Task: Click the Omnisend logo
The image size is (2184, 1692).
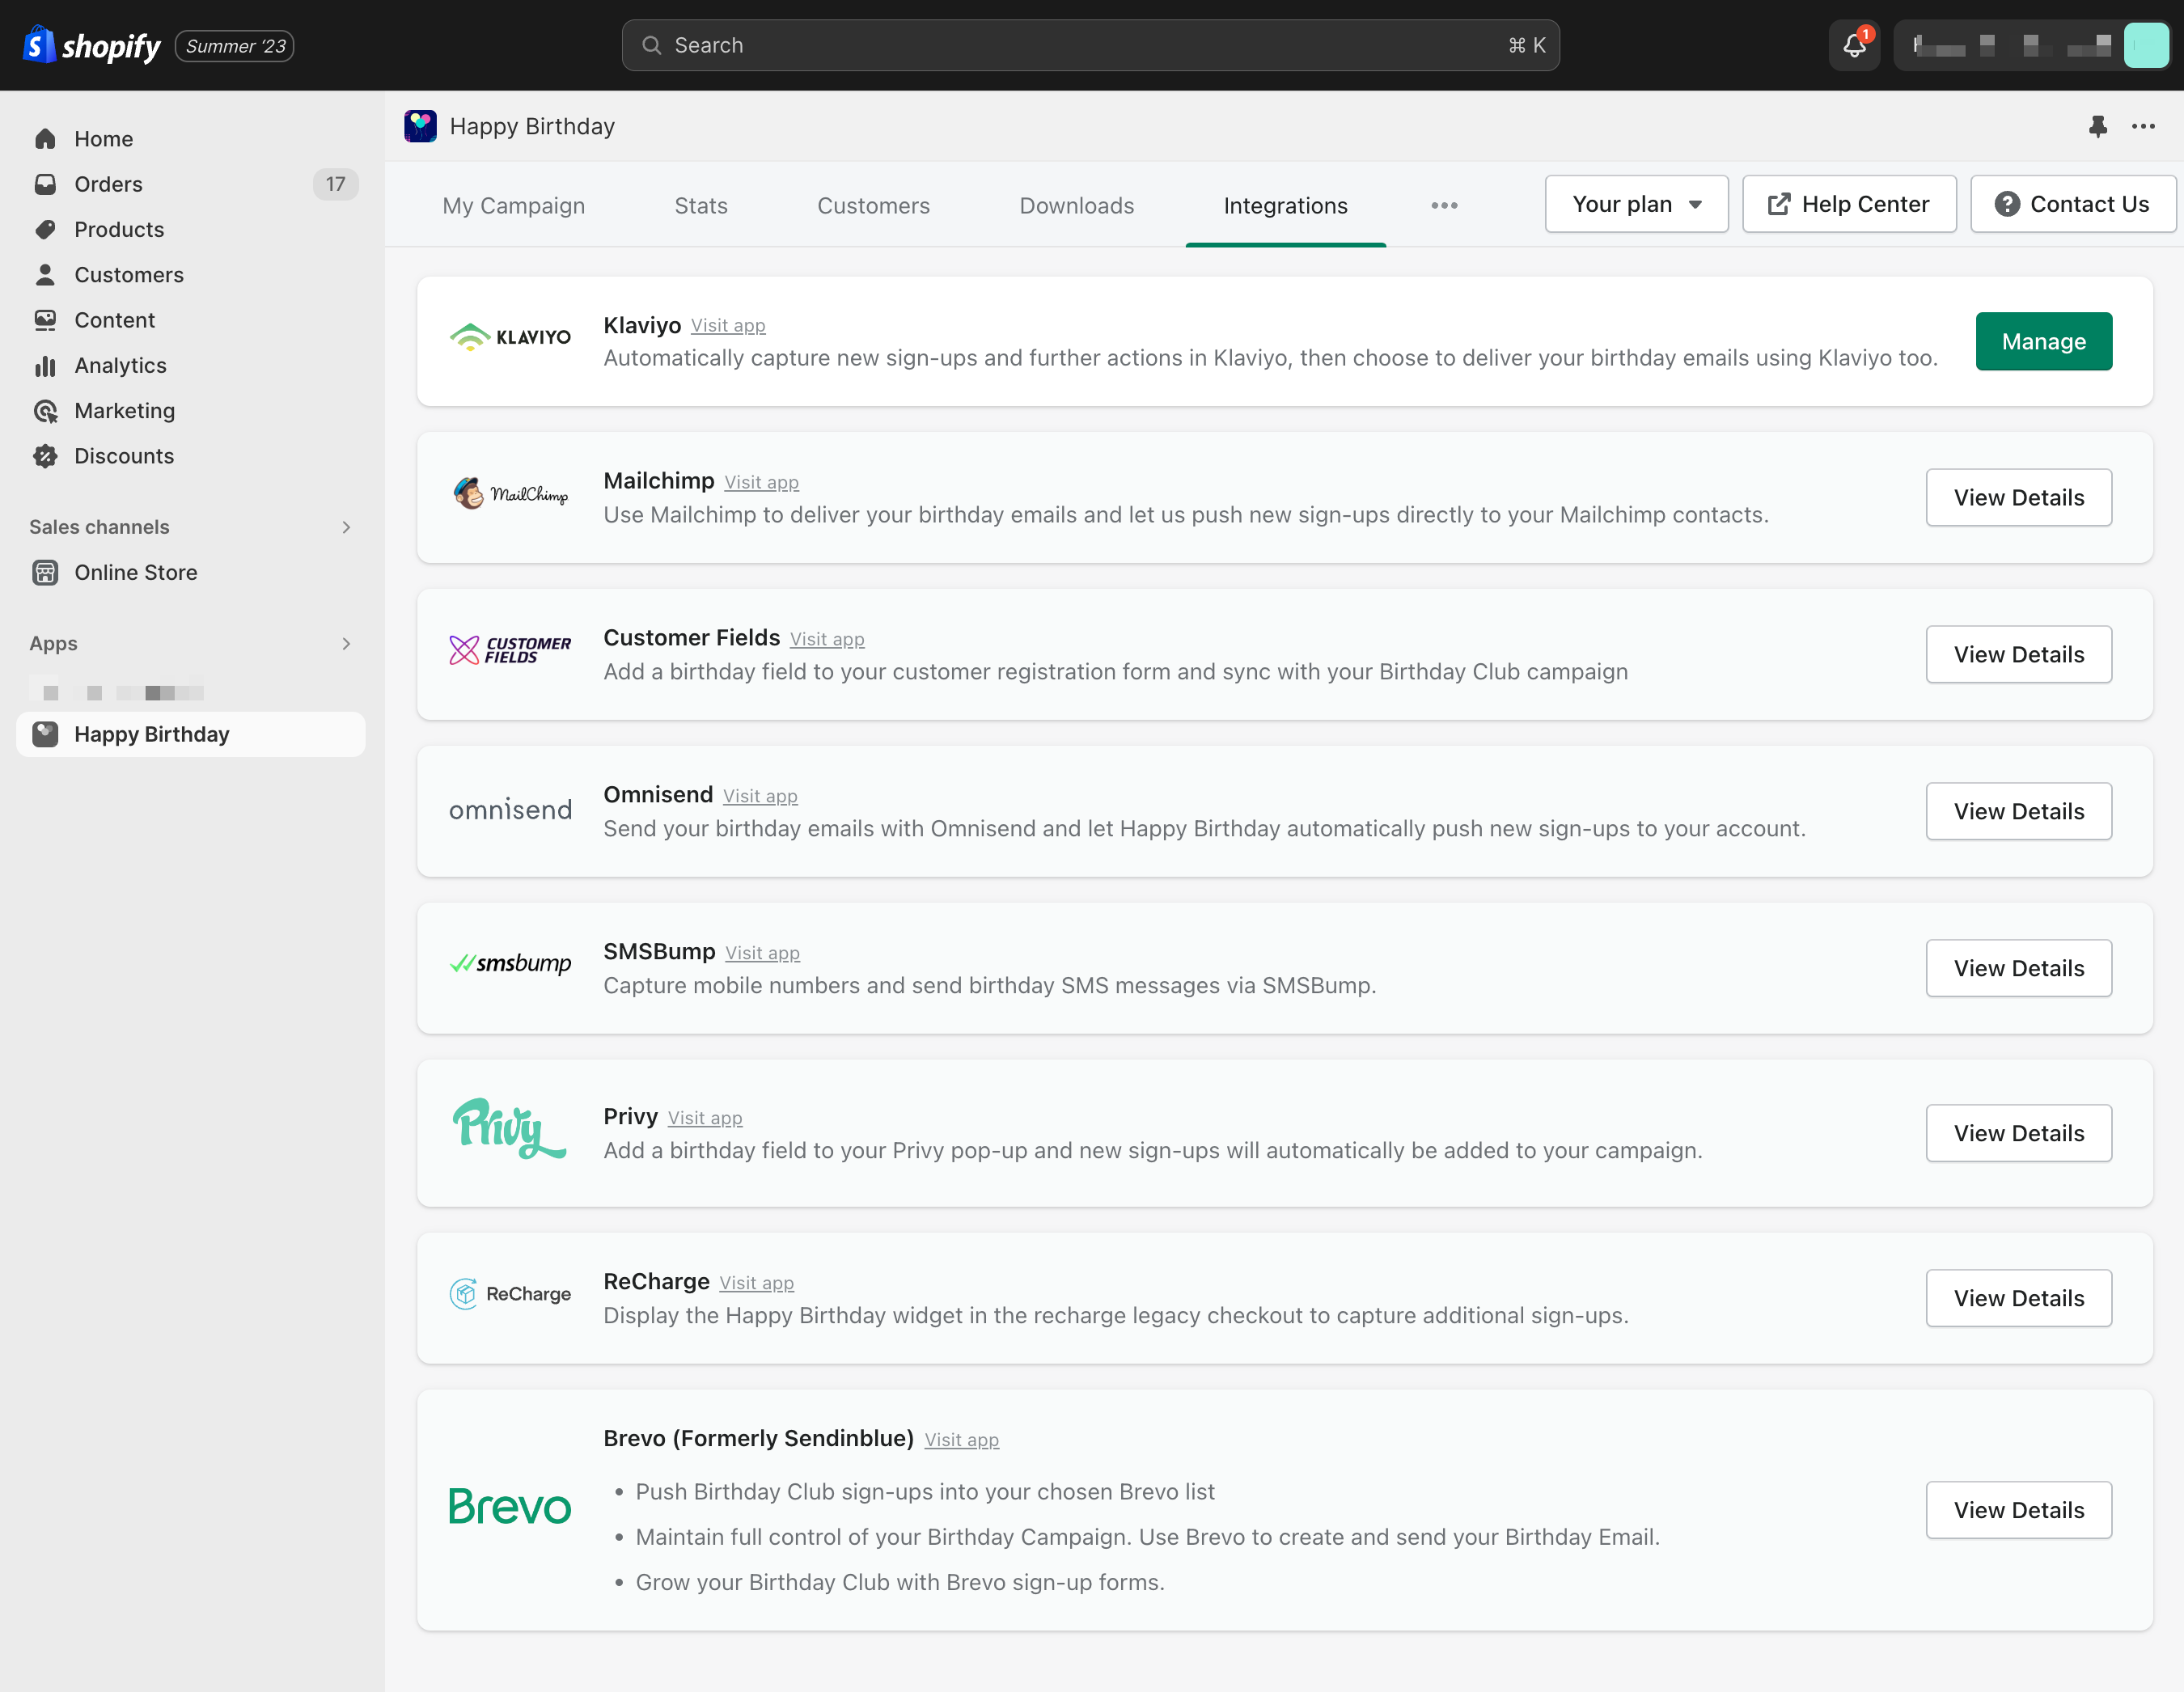Action: coord(510,810)
